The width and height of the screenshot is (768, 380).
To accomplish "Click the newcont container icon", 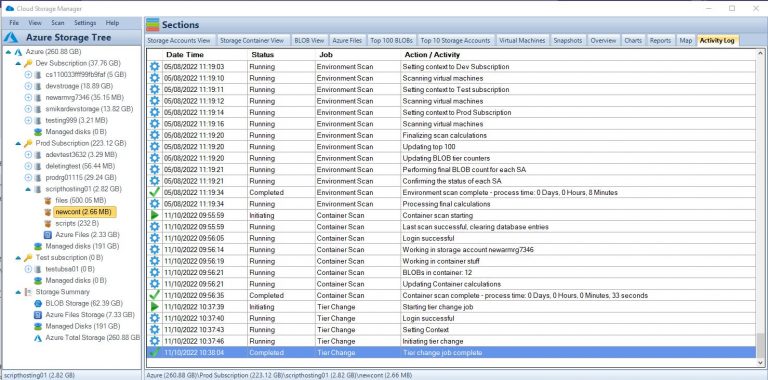I will [x=48, y=212].
